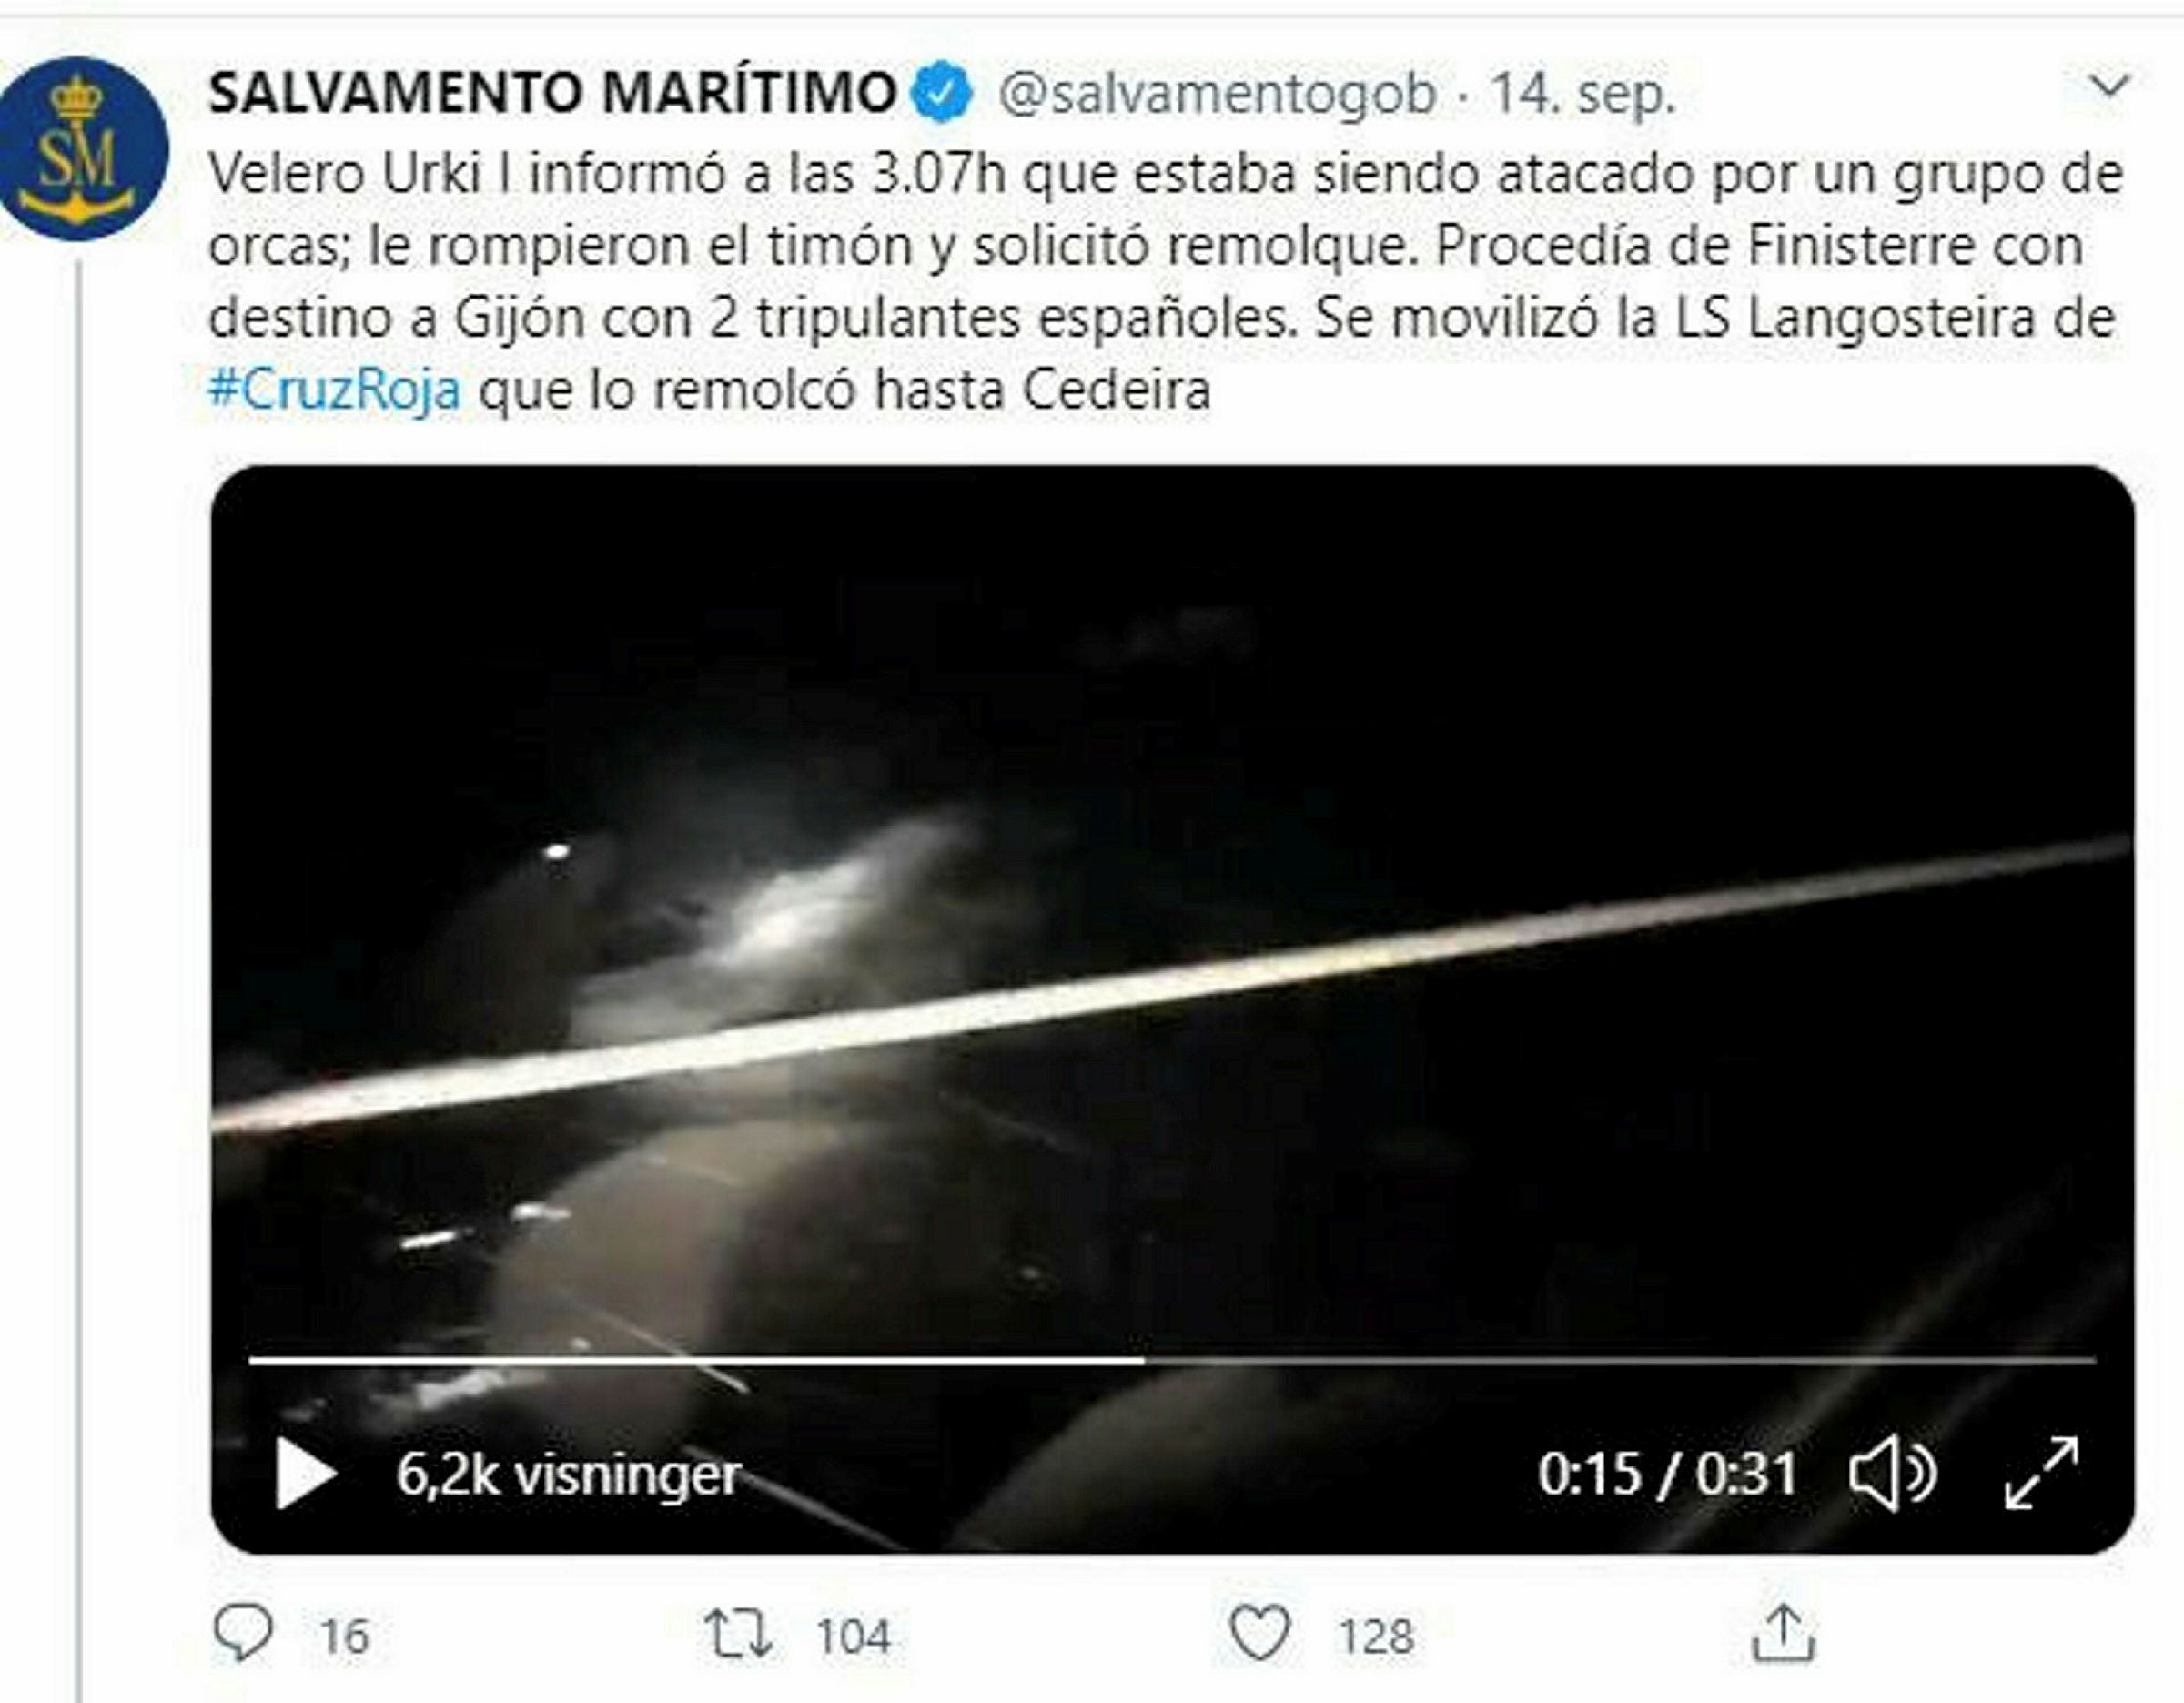
Task: View the 16 replies count
Action: click(x=344, y=1636)
